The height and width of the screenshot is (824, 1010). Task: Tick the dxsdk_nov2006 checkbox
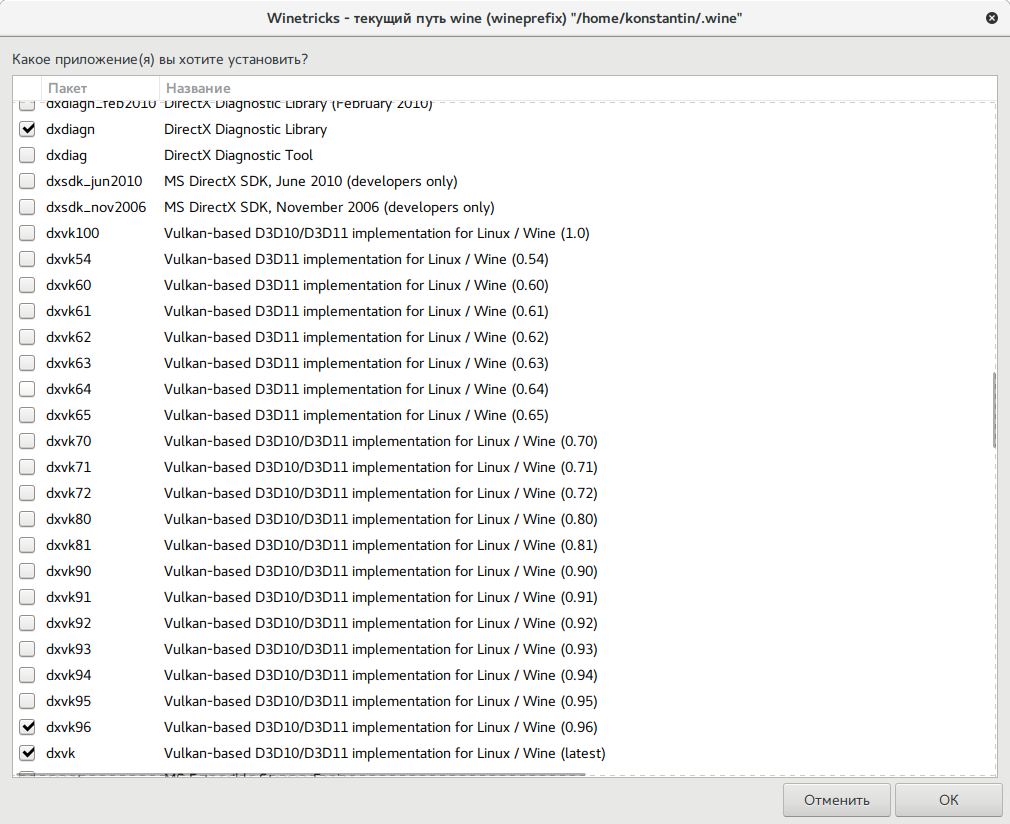click(x=27, y=207)
